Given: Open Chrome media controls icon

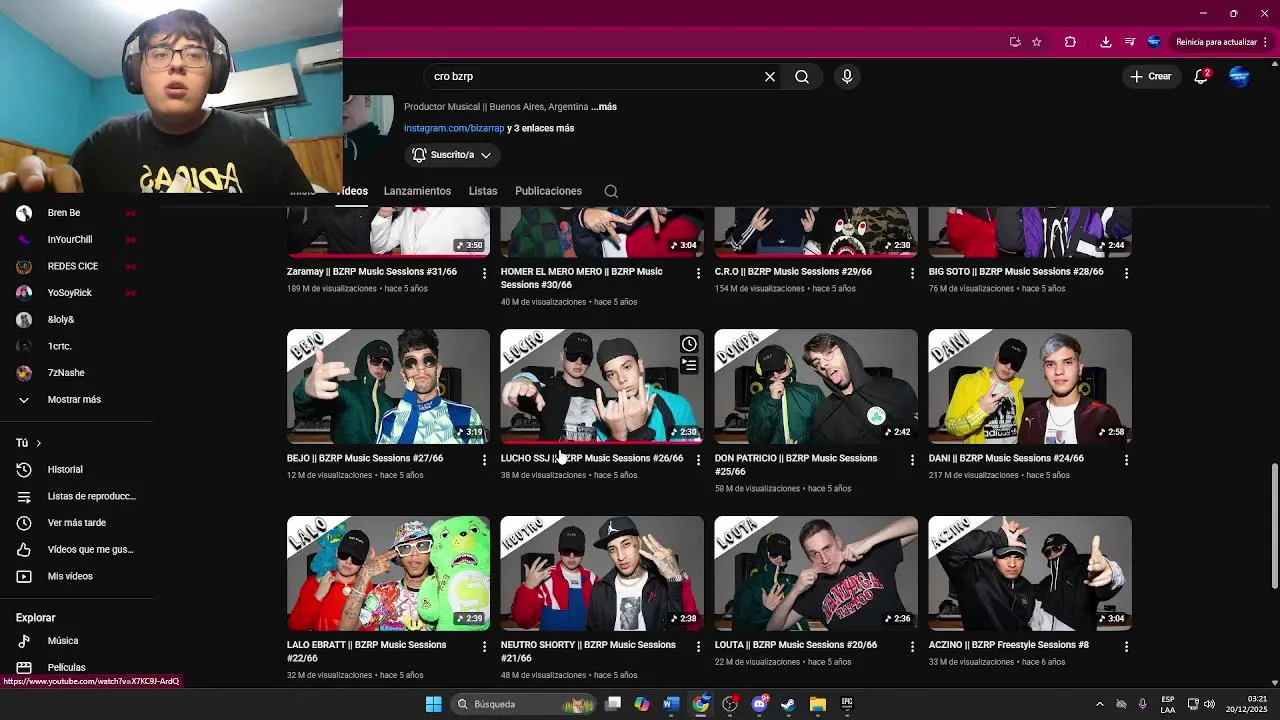Looking at the screenshot, I should click(x=1130, y=42).
